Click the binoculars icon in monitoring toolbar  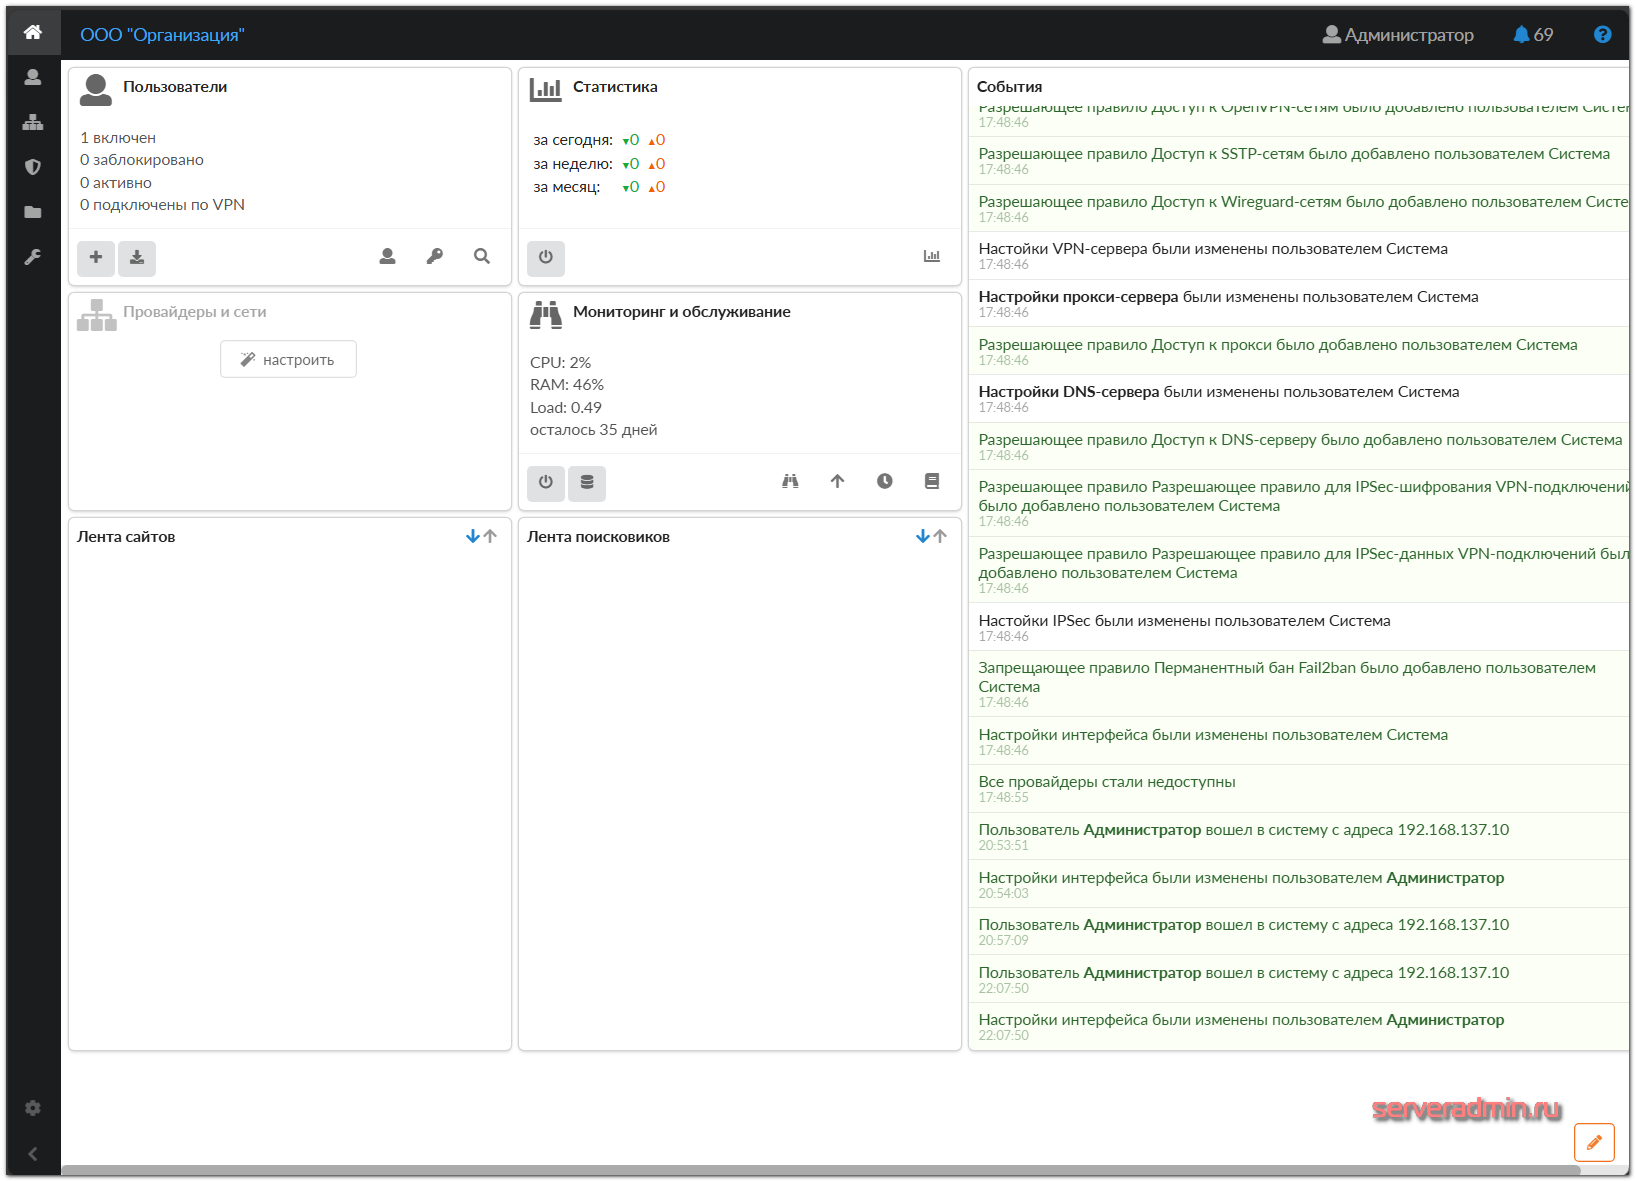click(x=790, y=482)
